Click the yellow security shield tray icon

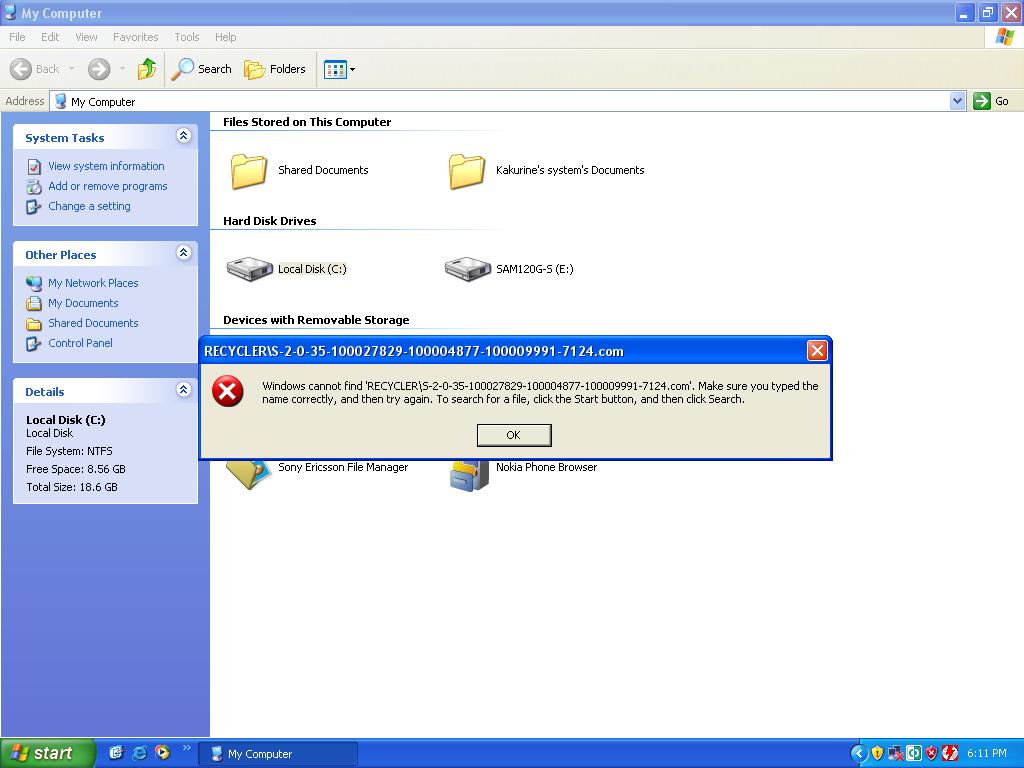coord(878,754)
